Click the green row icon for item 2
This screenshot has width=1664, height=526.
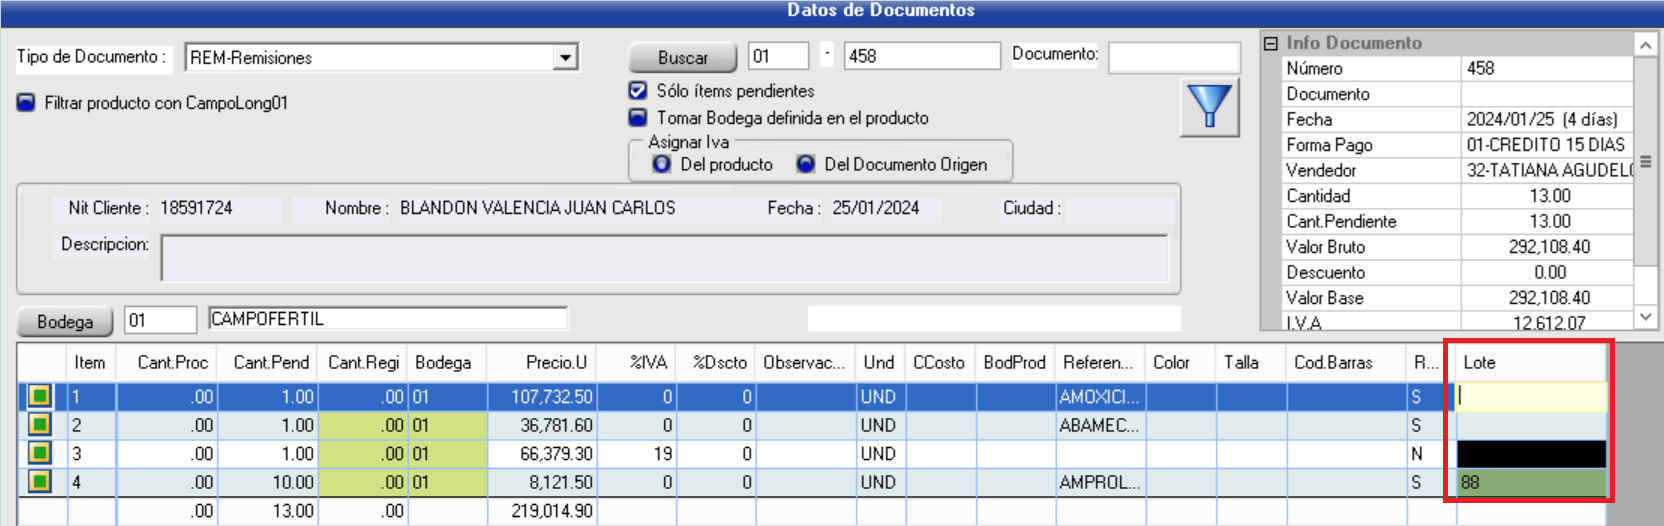pos(39,425)
